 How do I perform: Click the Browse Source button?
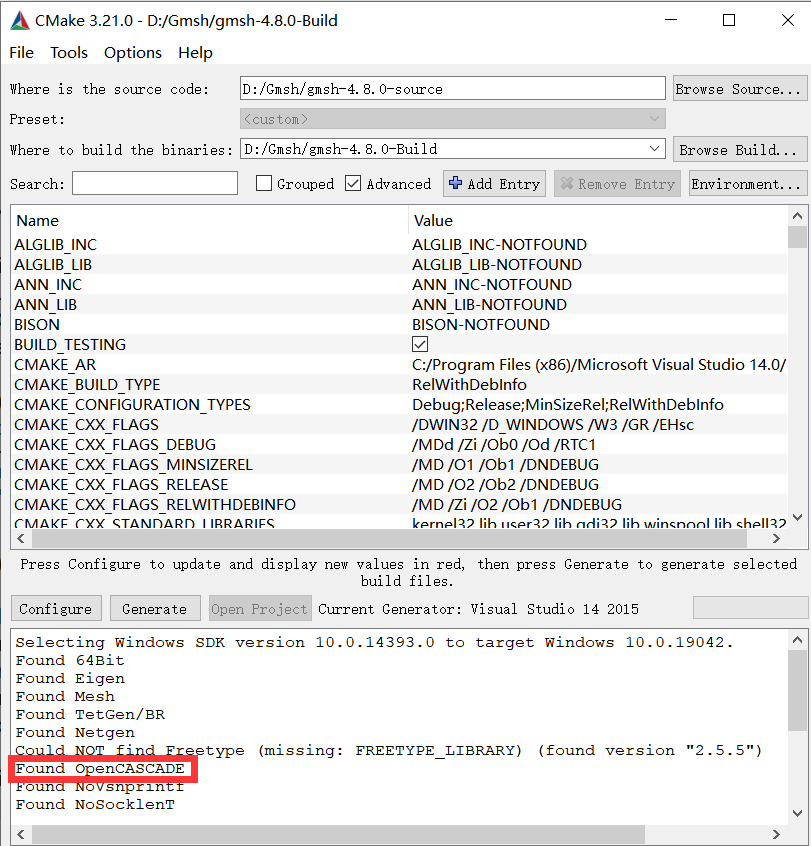coord(739,88)
